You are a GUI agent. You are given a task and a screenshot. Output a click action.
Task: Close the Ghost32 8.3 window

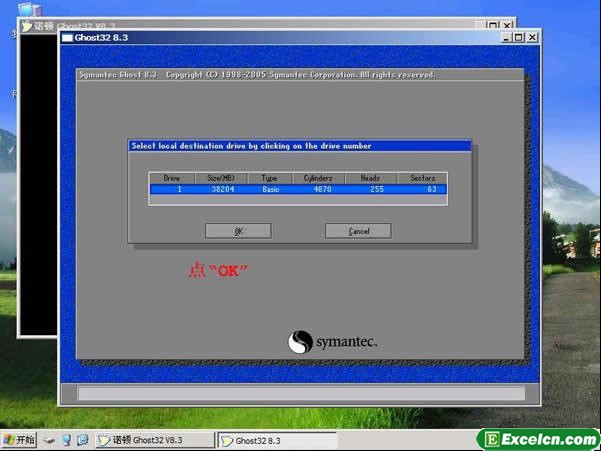point(532,37)
